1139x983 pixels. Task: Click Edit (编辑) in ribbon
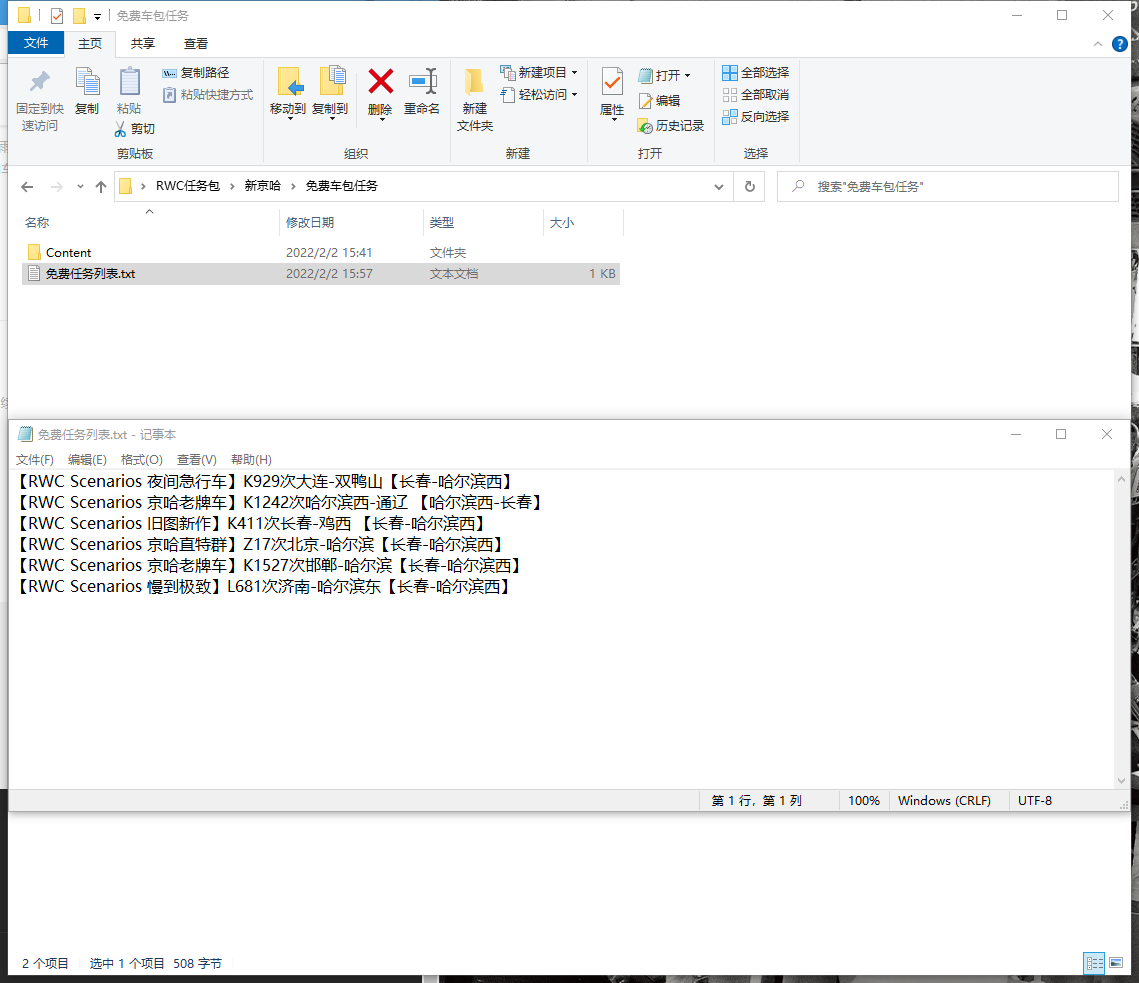660,100
